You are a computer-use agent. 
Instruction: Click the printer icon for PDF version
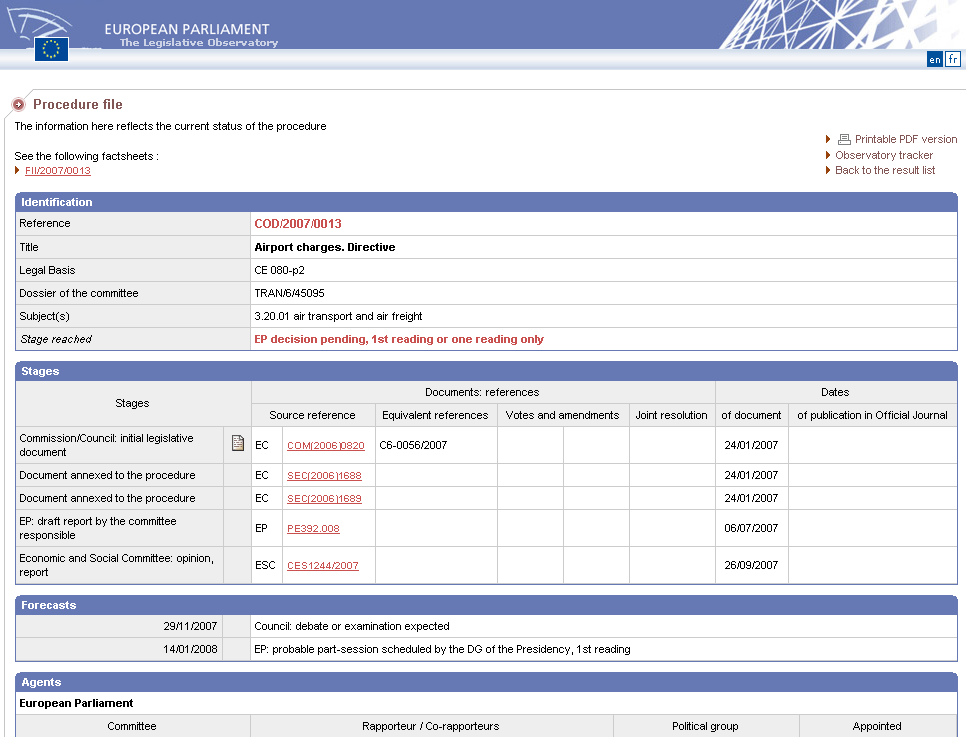coord(844,139)
